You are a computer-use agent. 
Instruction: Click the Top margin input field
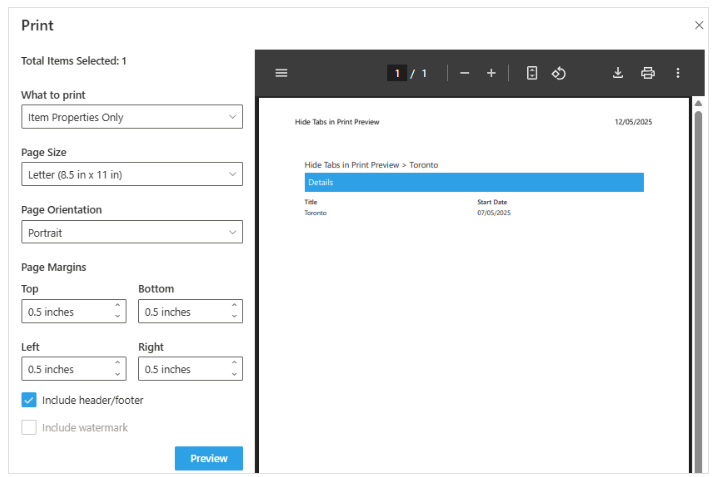pos(74,311)
